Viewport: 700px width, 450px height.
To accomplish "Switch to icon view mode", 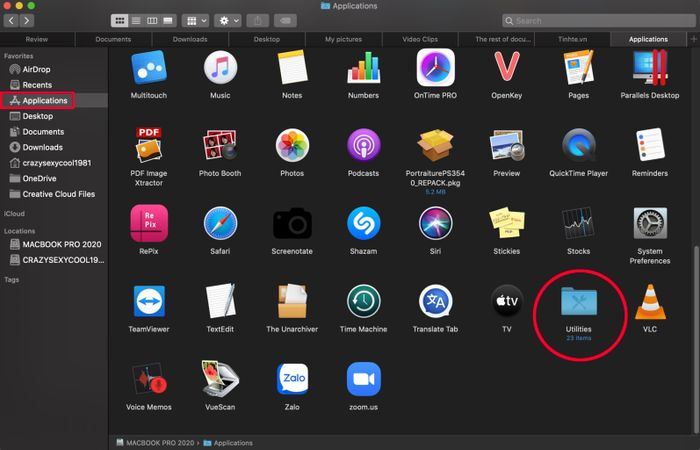I will pyautogui.click(x=120, y=21).
